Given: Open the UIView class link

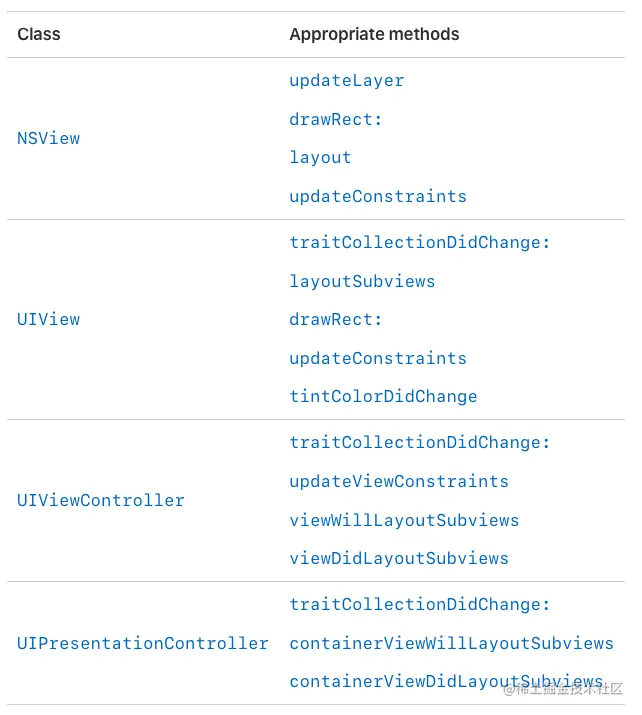Looking at the screenshot, I should coord(48,319).
